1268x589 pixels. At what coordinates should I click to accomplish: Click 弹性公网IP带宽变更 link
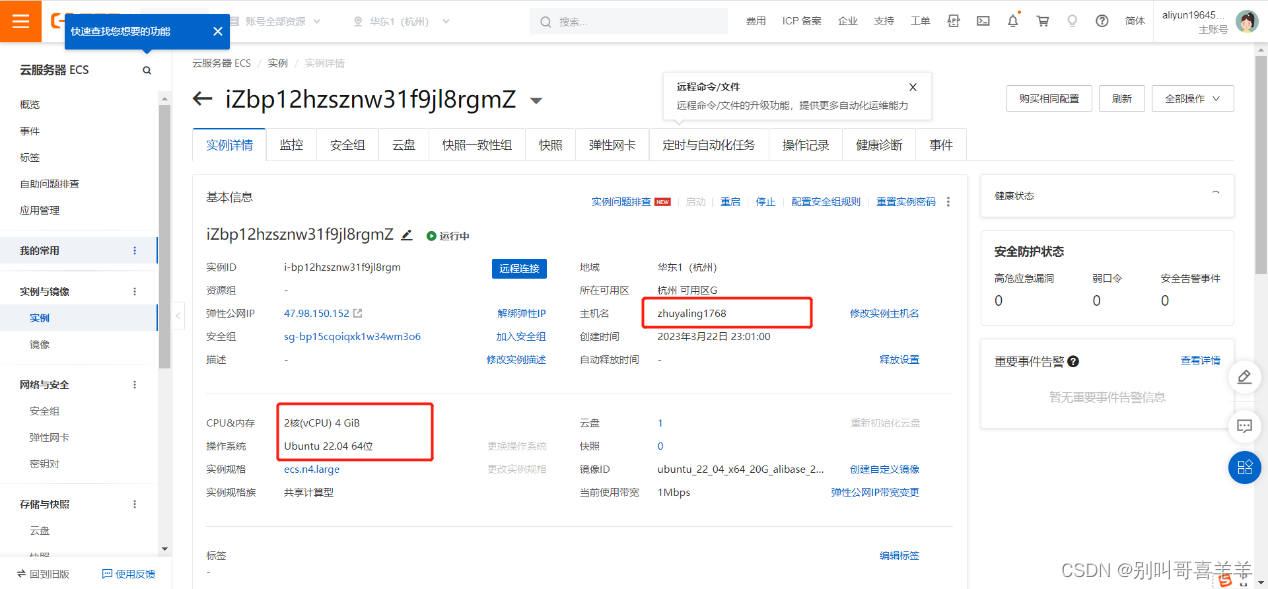[x=875, y=492]
